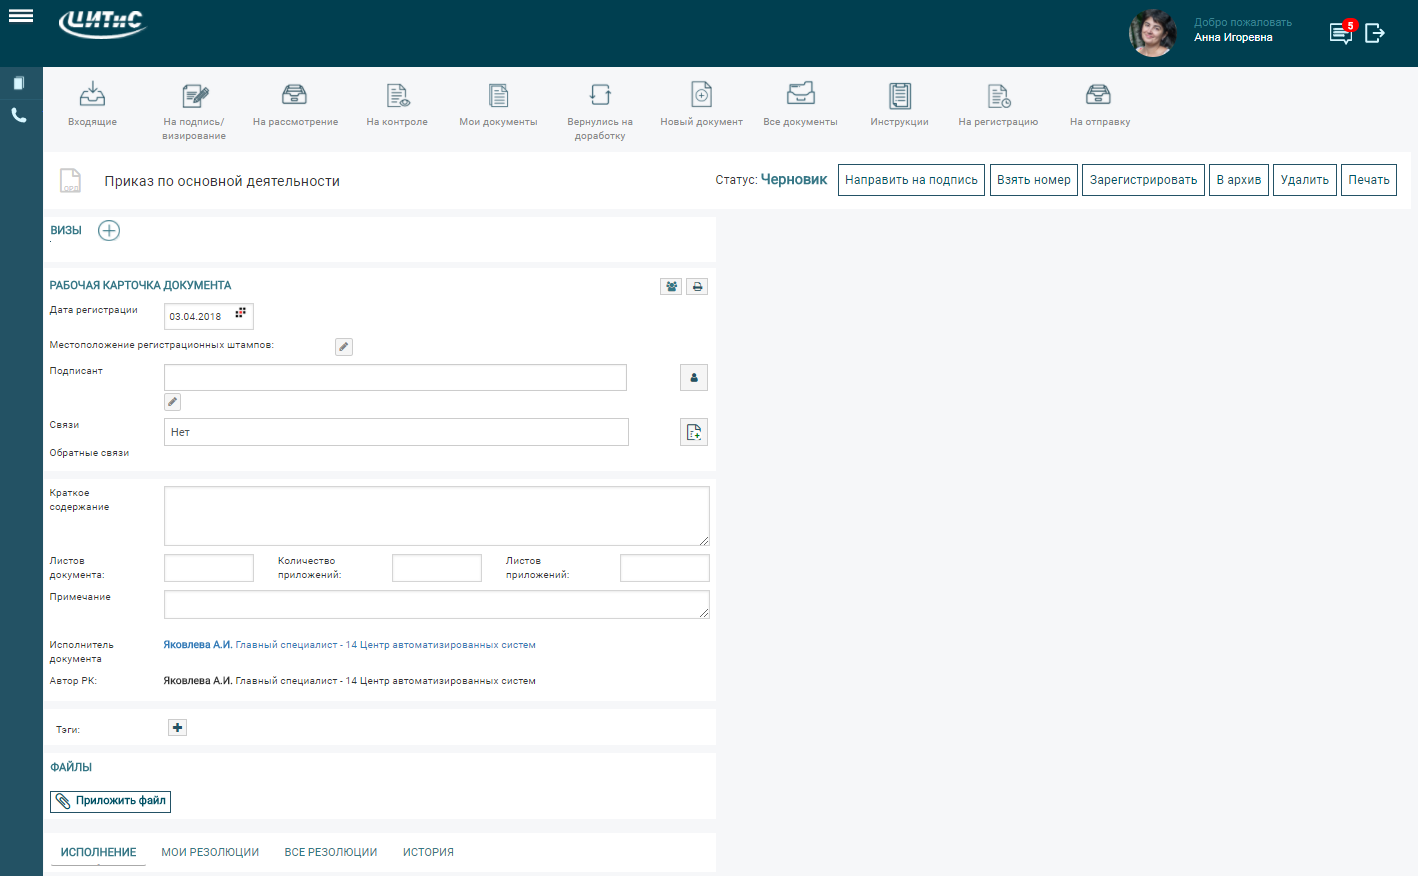This screenshot has width=1418, height=876.
Task: Switch to the История tab
Action: tap(428, 852)
